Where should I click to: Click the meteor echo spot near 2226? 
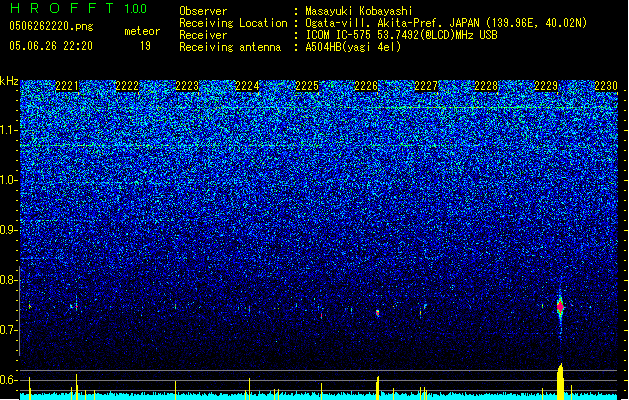pyautogui.click(x=377, y=313)
